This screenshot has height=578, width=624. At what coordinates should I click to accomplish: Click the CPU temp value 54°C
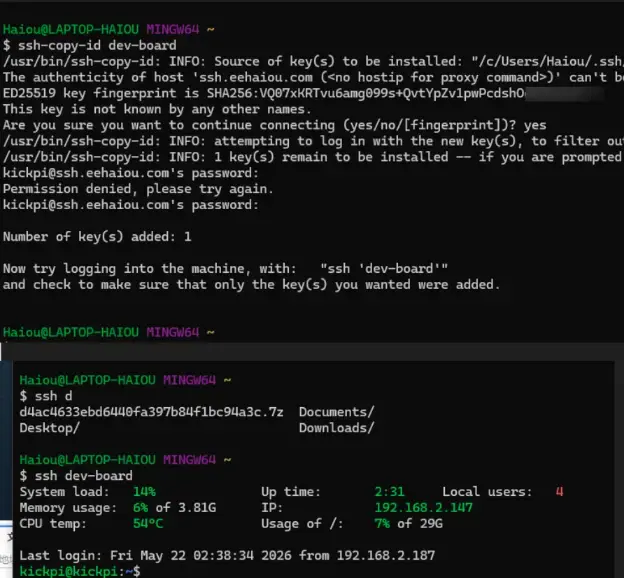(x=148, y=523)
